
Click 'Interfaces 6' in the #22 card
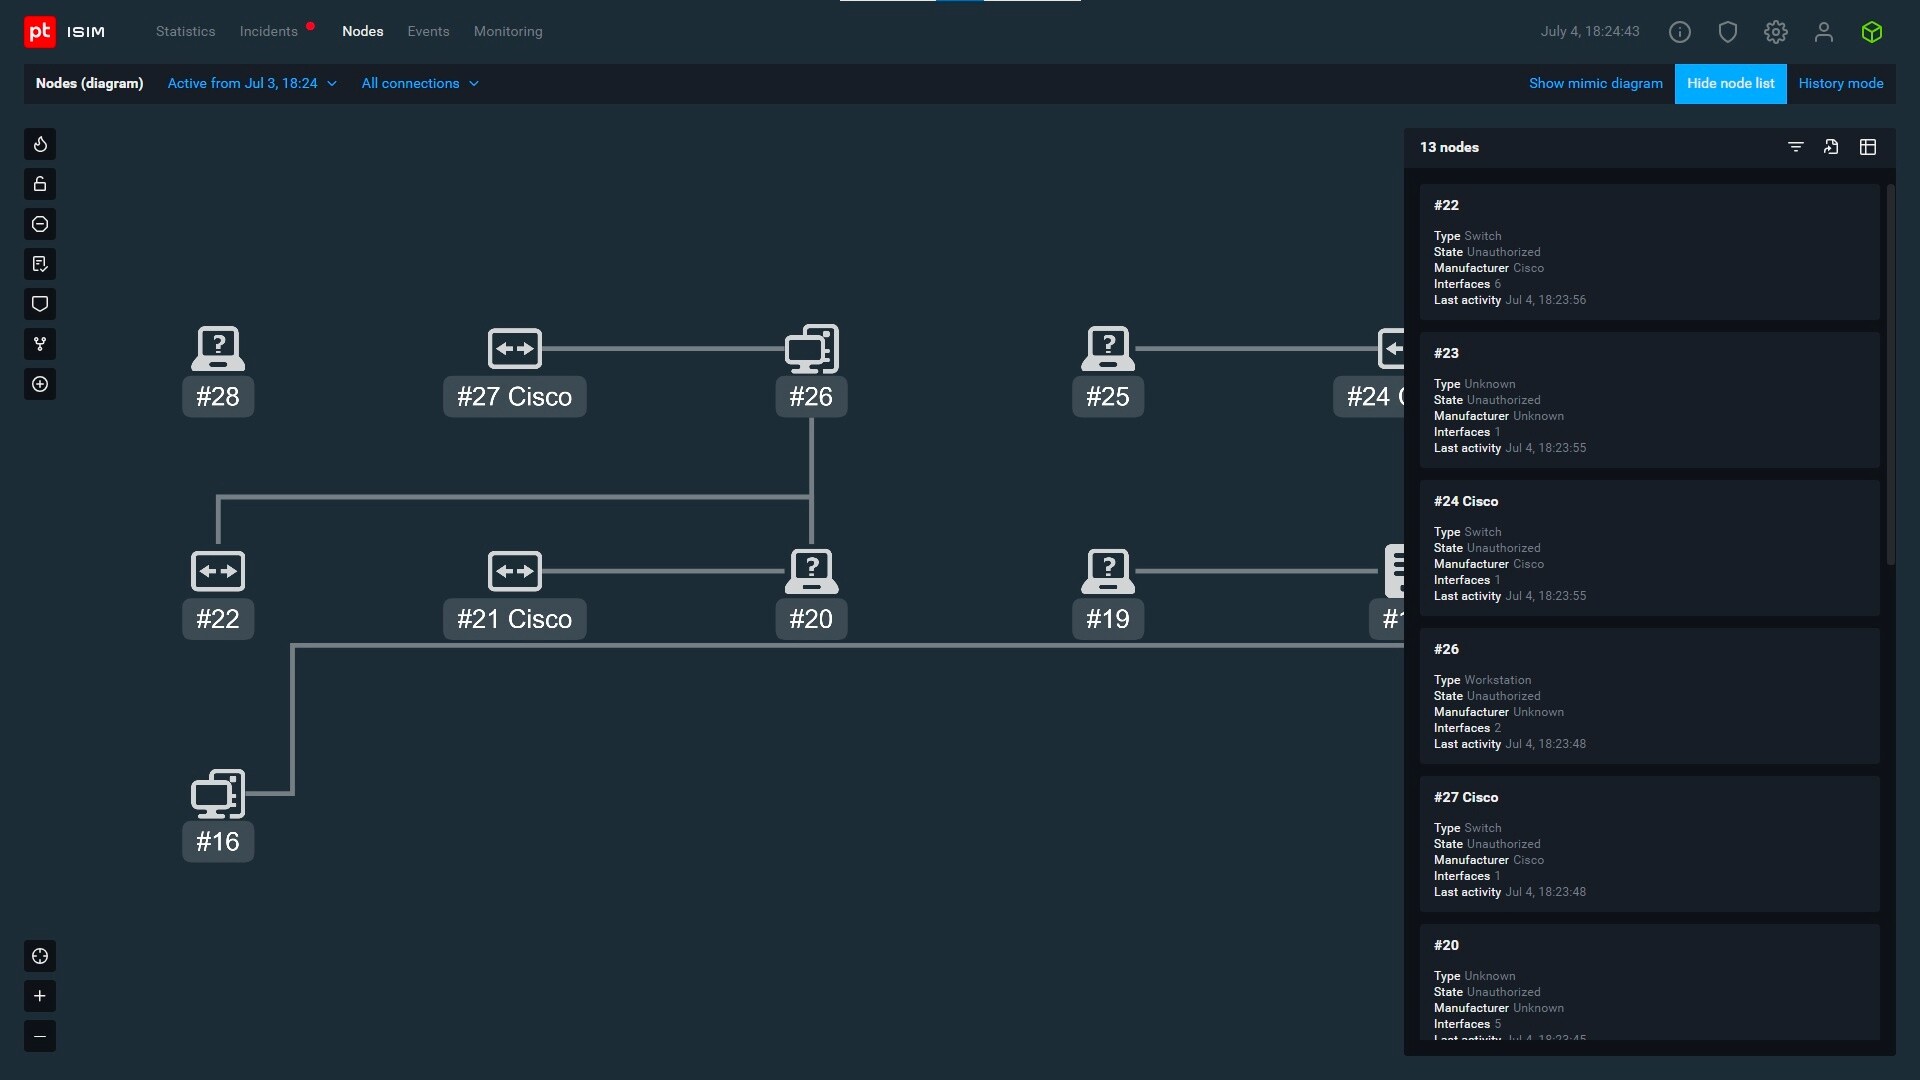coord(1467,284)
